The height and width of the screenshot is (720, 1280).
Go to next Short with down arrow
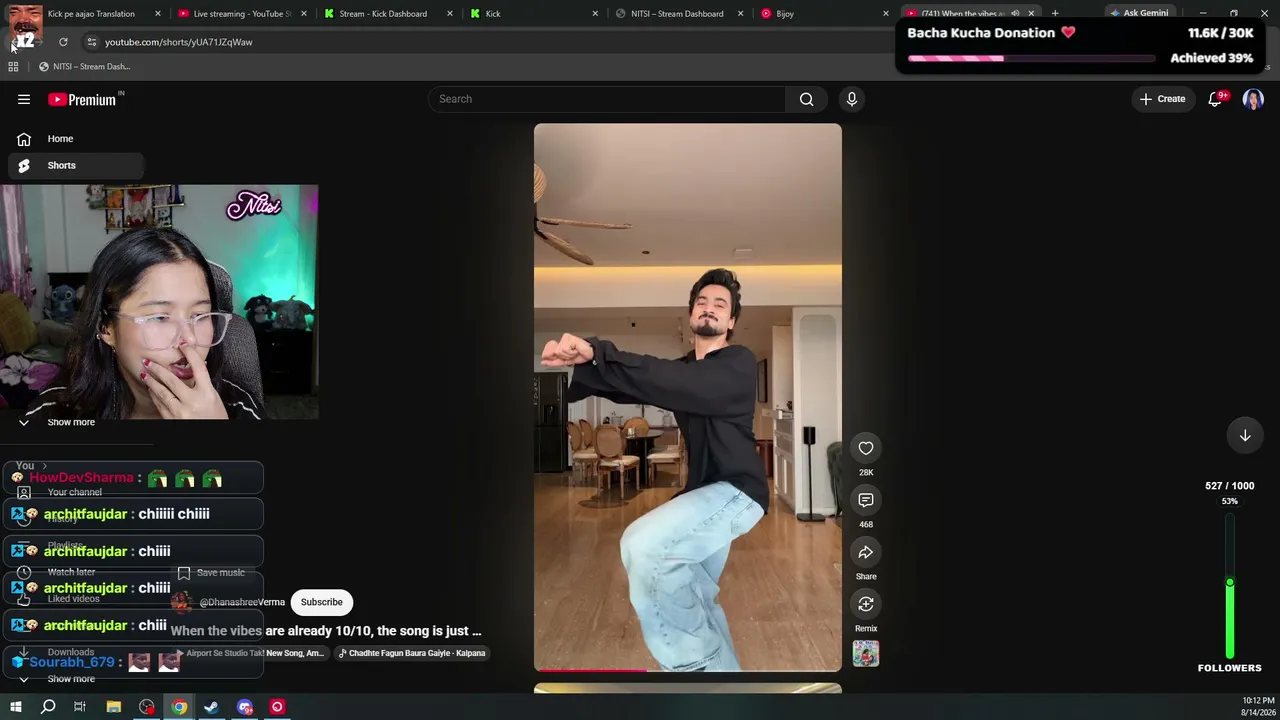coord(1245,435)
